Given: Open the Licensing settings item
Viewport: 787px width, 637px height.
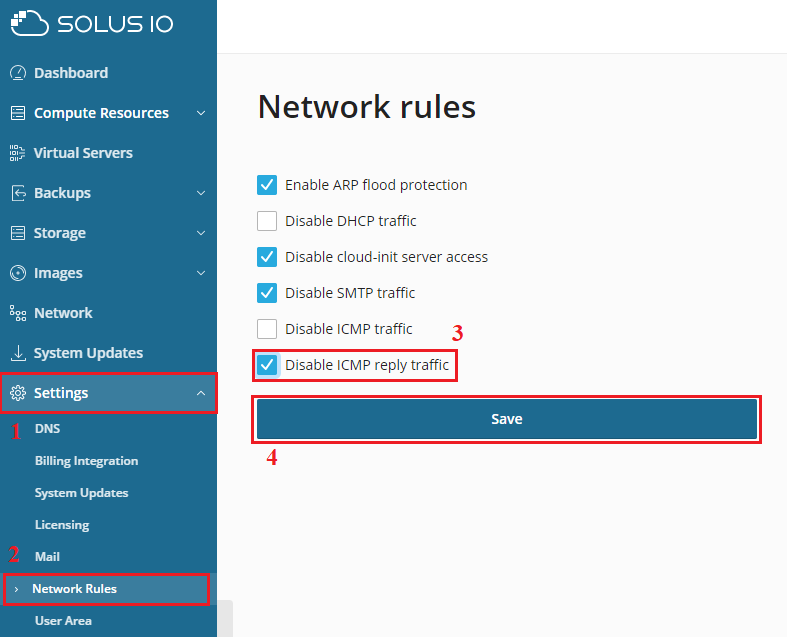Looking at the screenshot, I should [x=62, y=525].
